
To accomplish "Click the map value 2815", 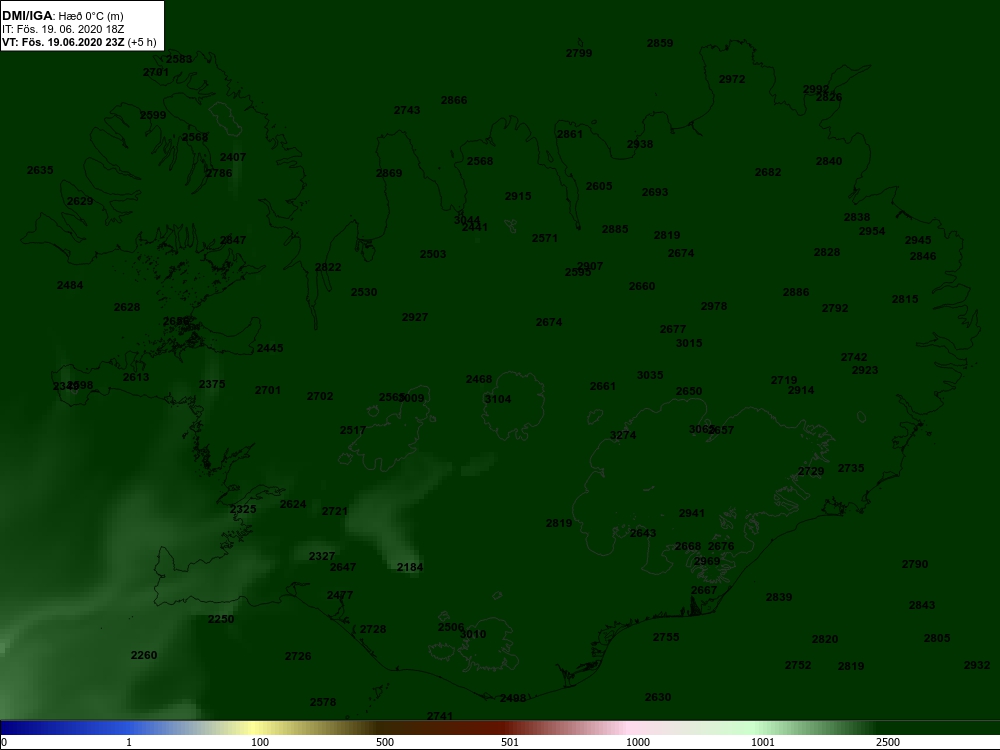I will (905, 299).
